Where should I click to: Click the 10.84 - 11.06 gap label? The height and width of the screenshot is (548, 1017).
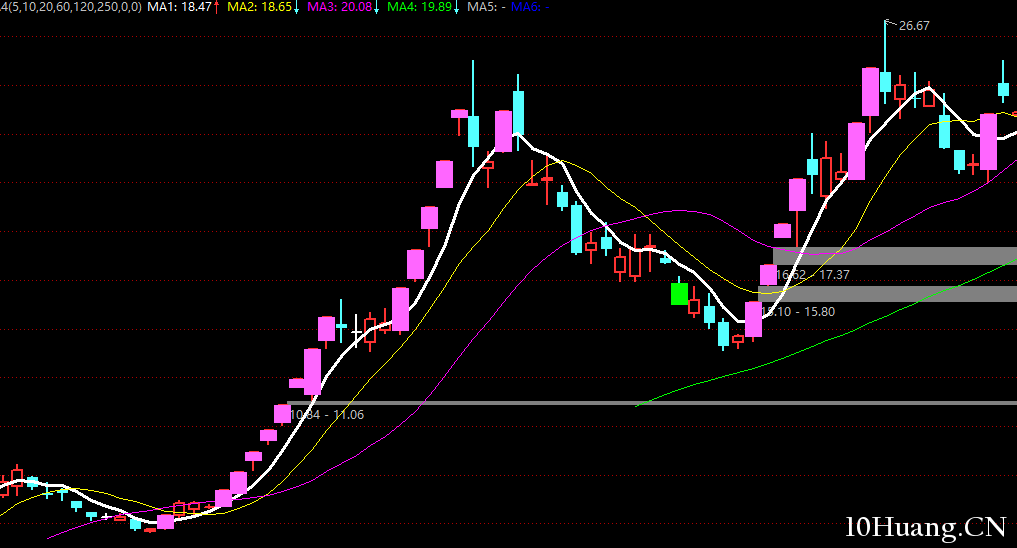tap(327, 414)
